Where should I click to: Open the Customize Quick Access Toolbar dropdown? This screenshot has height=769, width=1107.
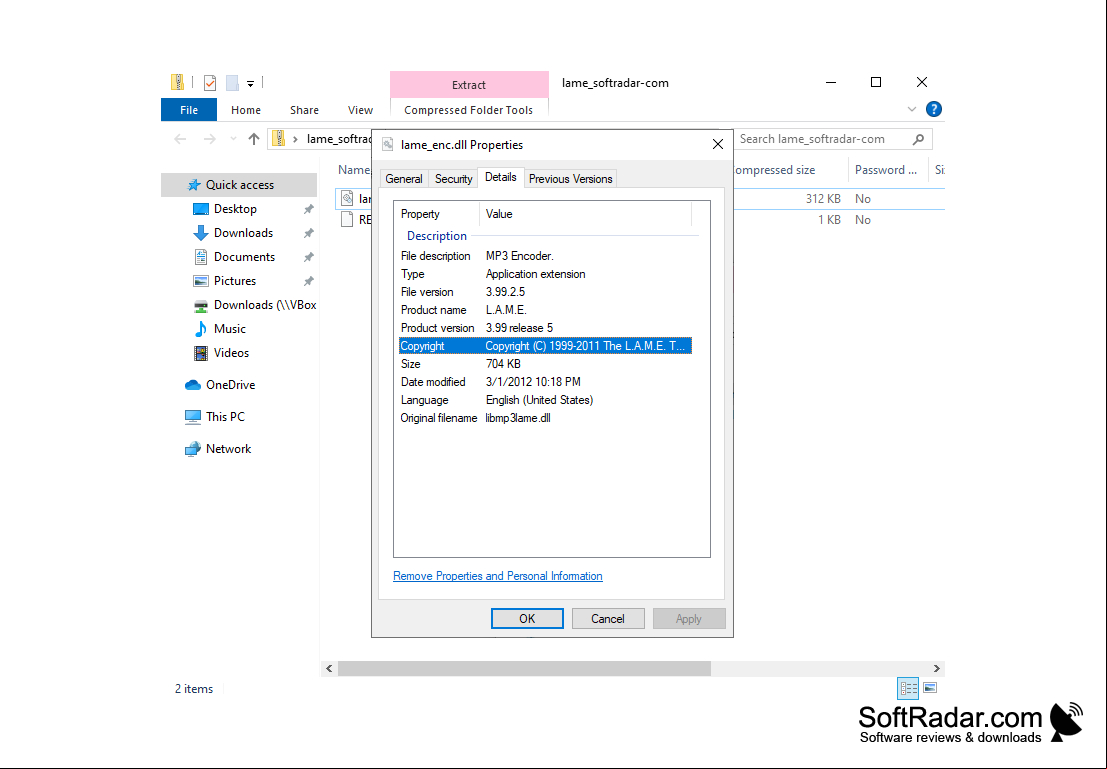point(251,83)
